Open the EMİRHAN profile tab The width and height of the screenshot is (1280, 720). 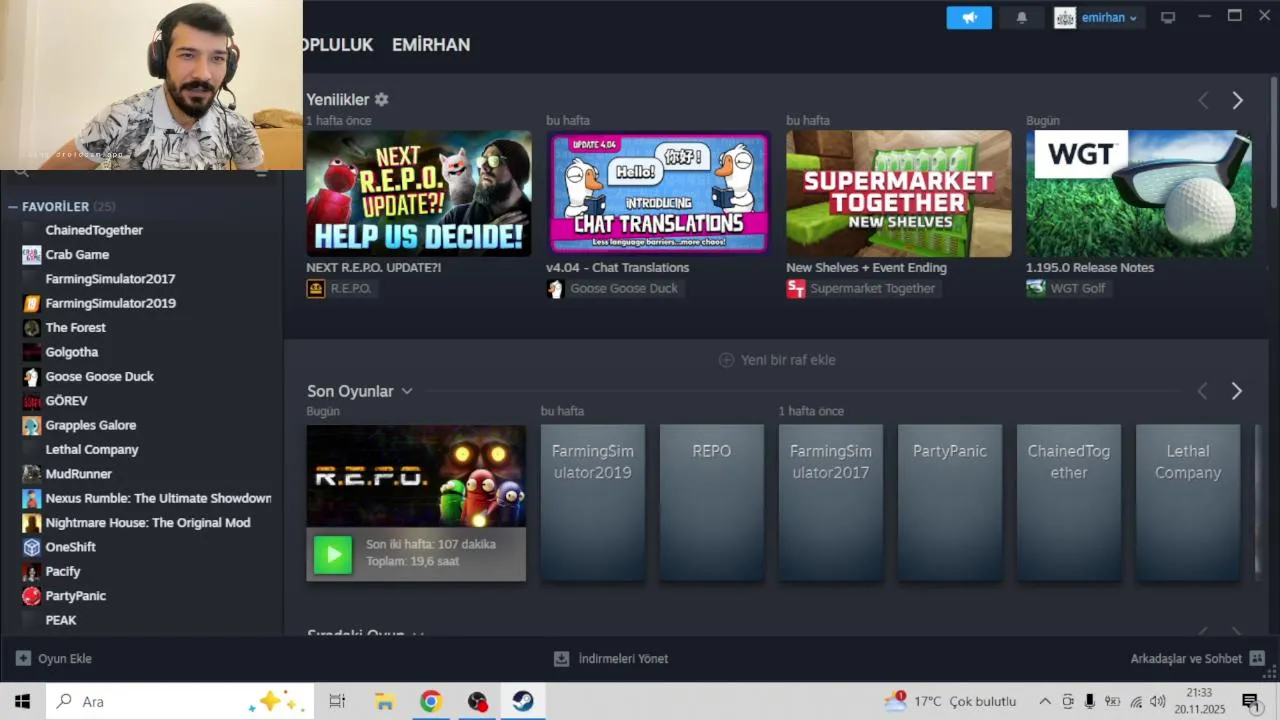[431, 44]
